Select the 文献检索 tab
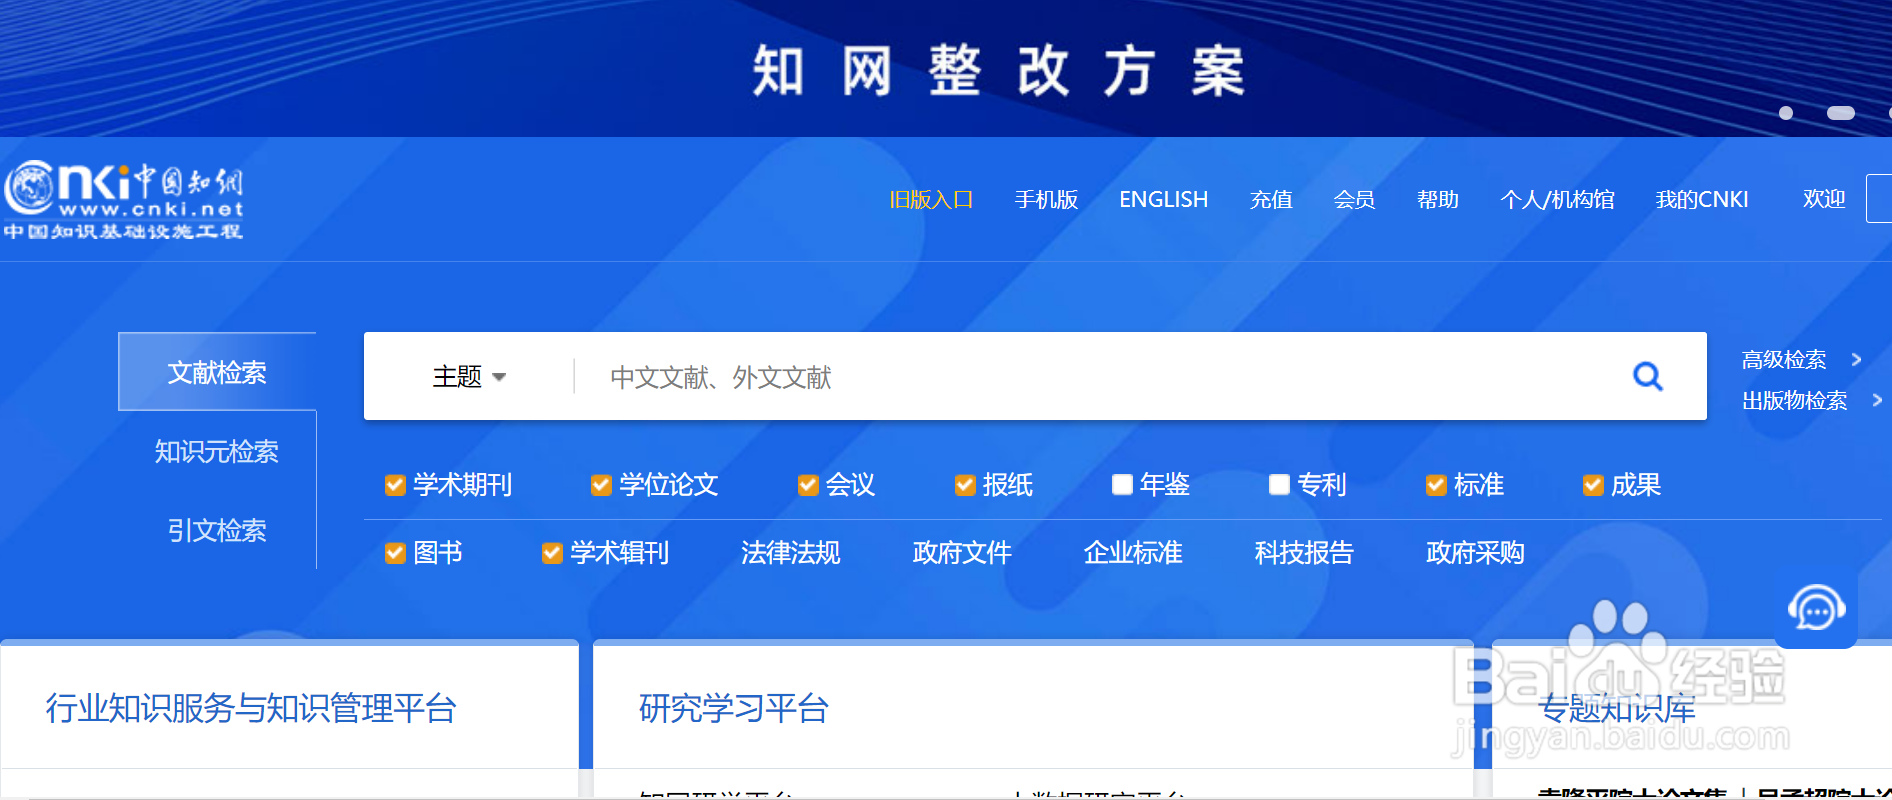1892x800 pixels. [x=217, y=372]
